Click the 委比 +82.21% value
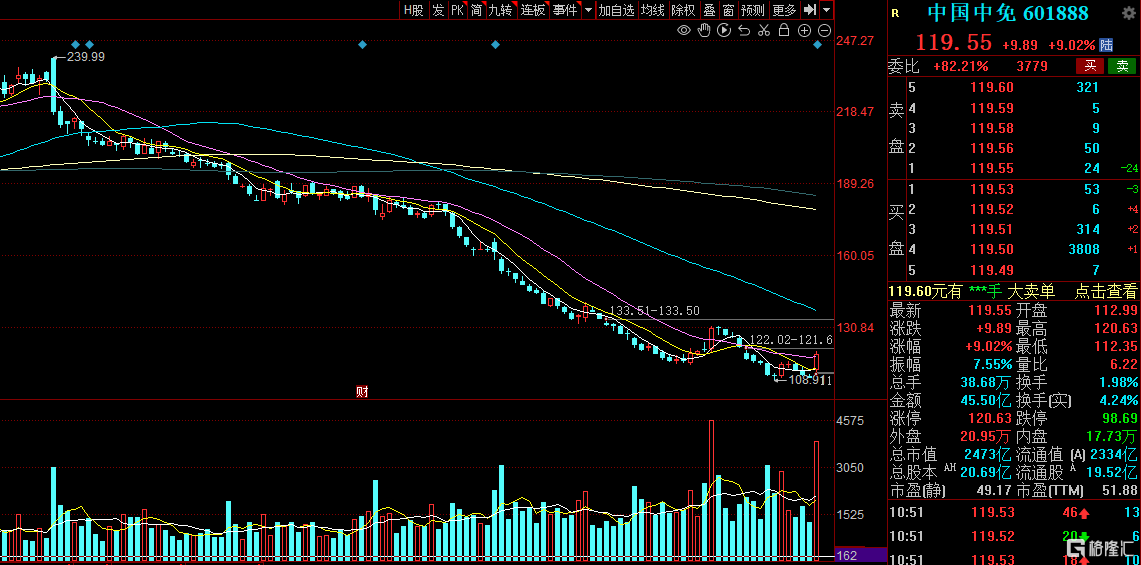This screenshot has width=1141, height=565. [961, 66]
